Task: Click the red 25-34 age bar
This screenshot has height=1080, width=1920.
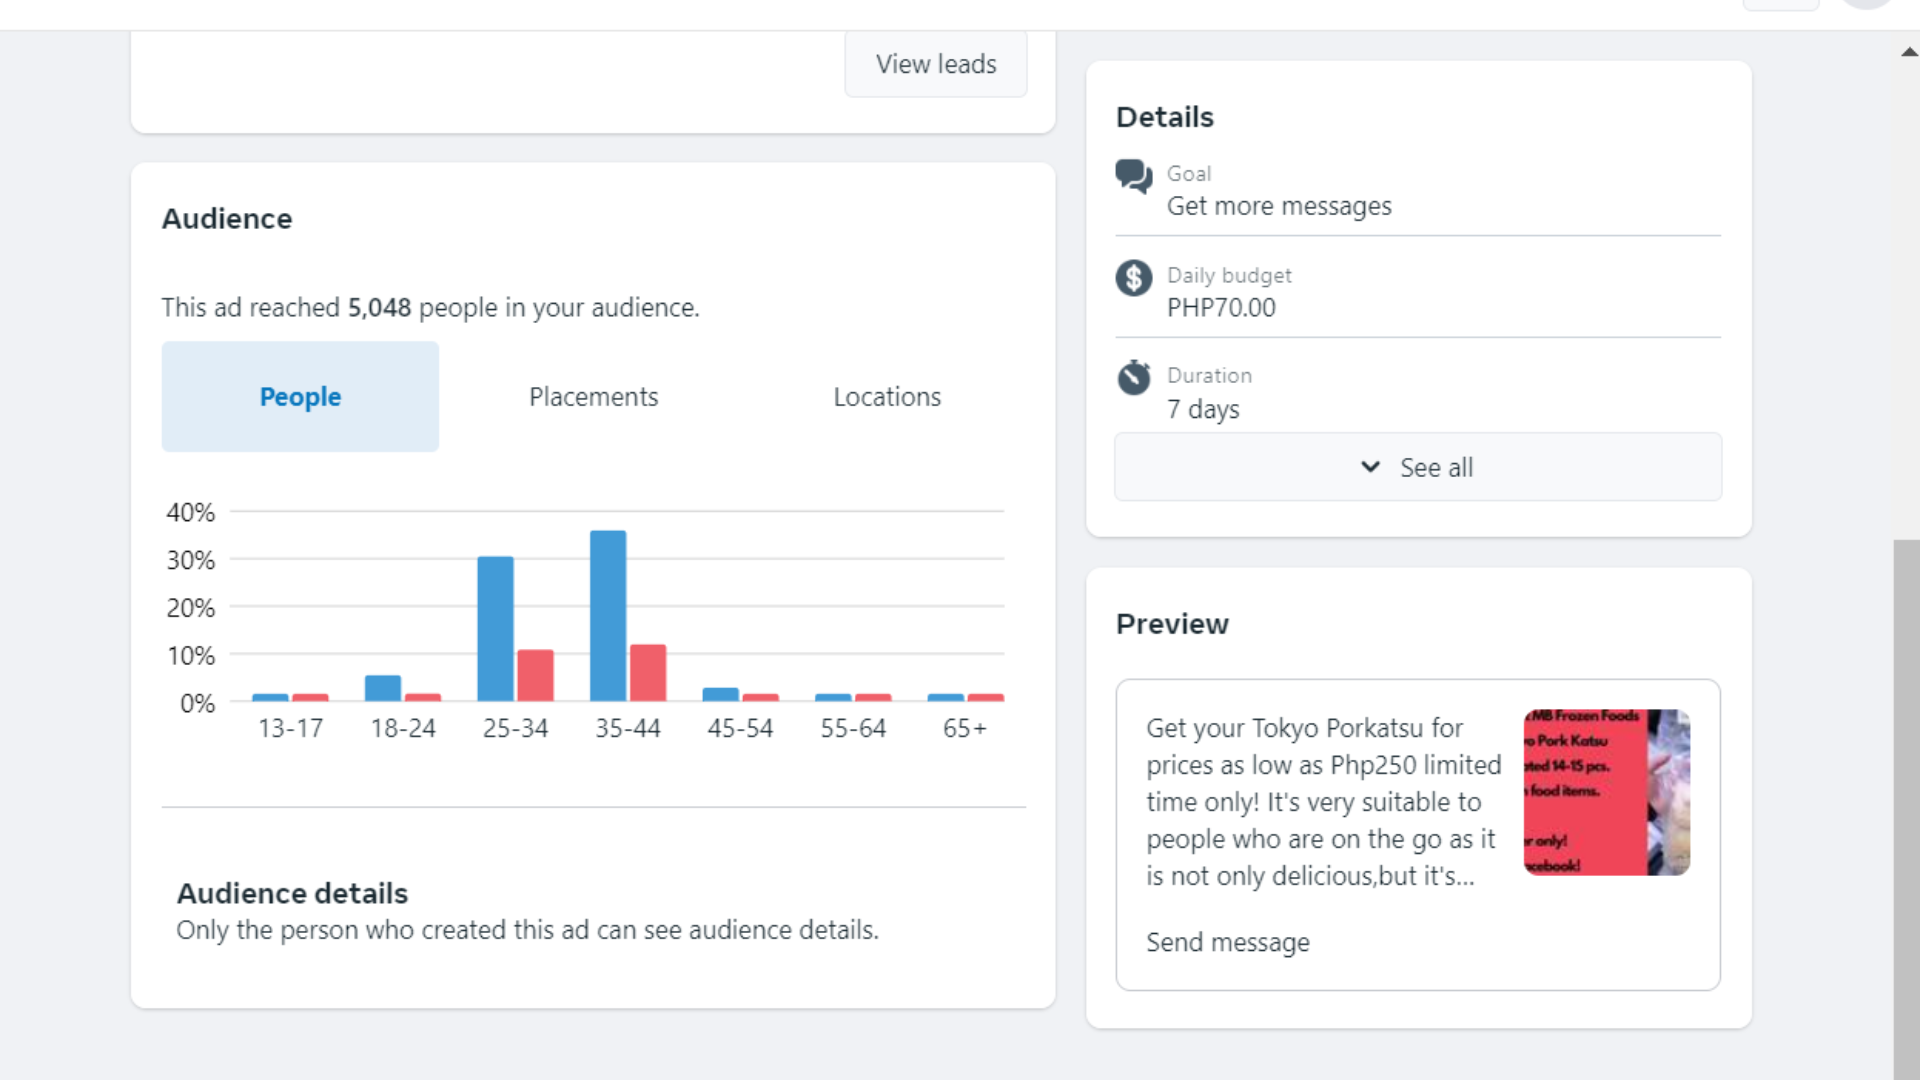Action: tap(535, 675)
